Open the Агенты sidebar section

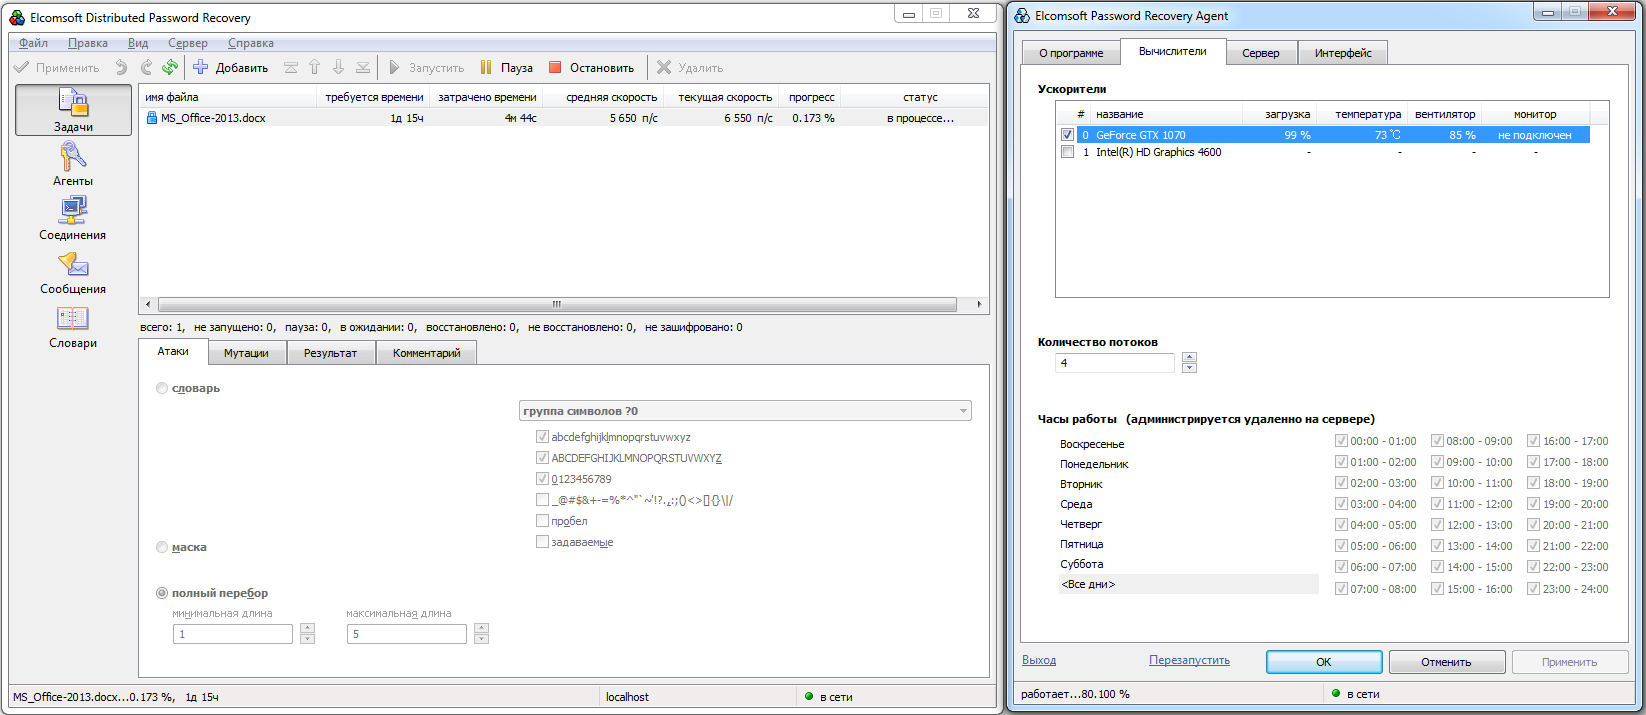73,164
